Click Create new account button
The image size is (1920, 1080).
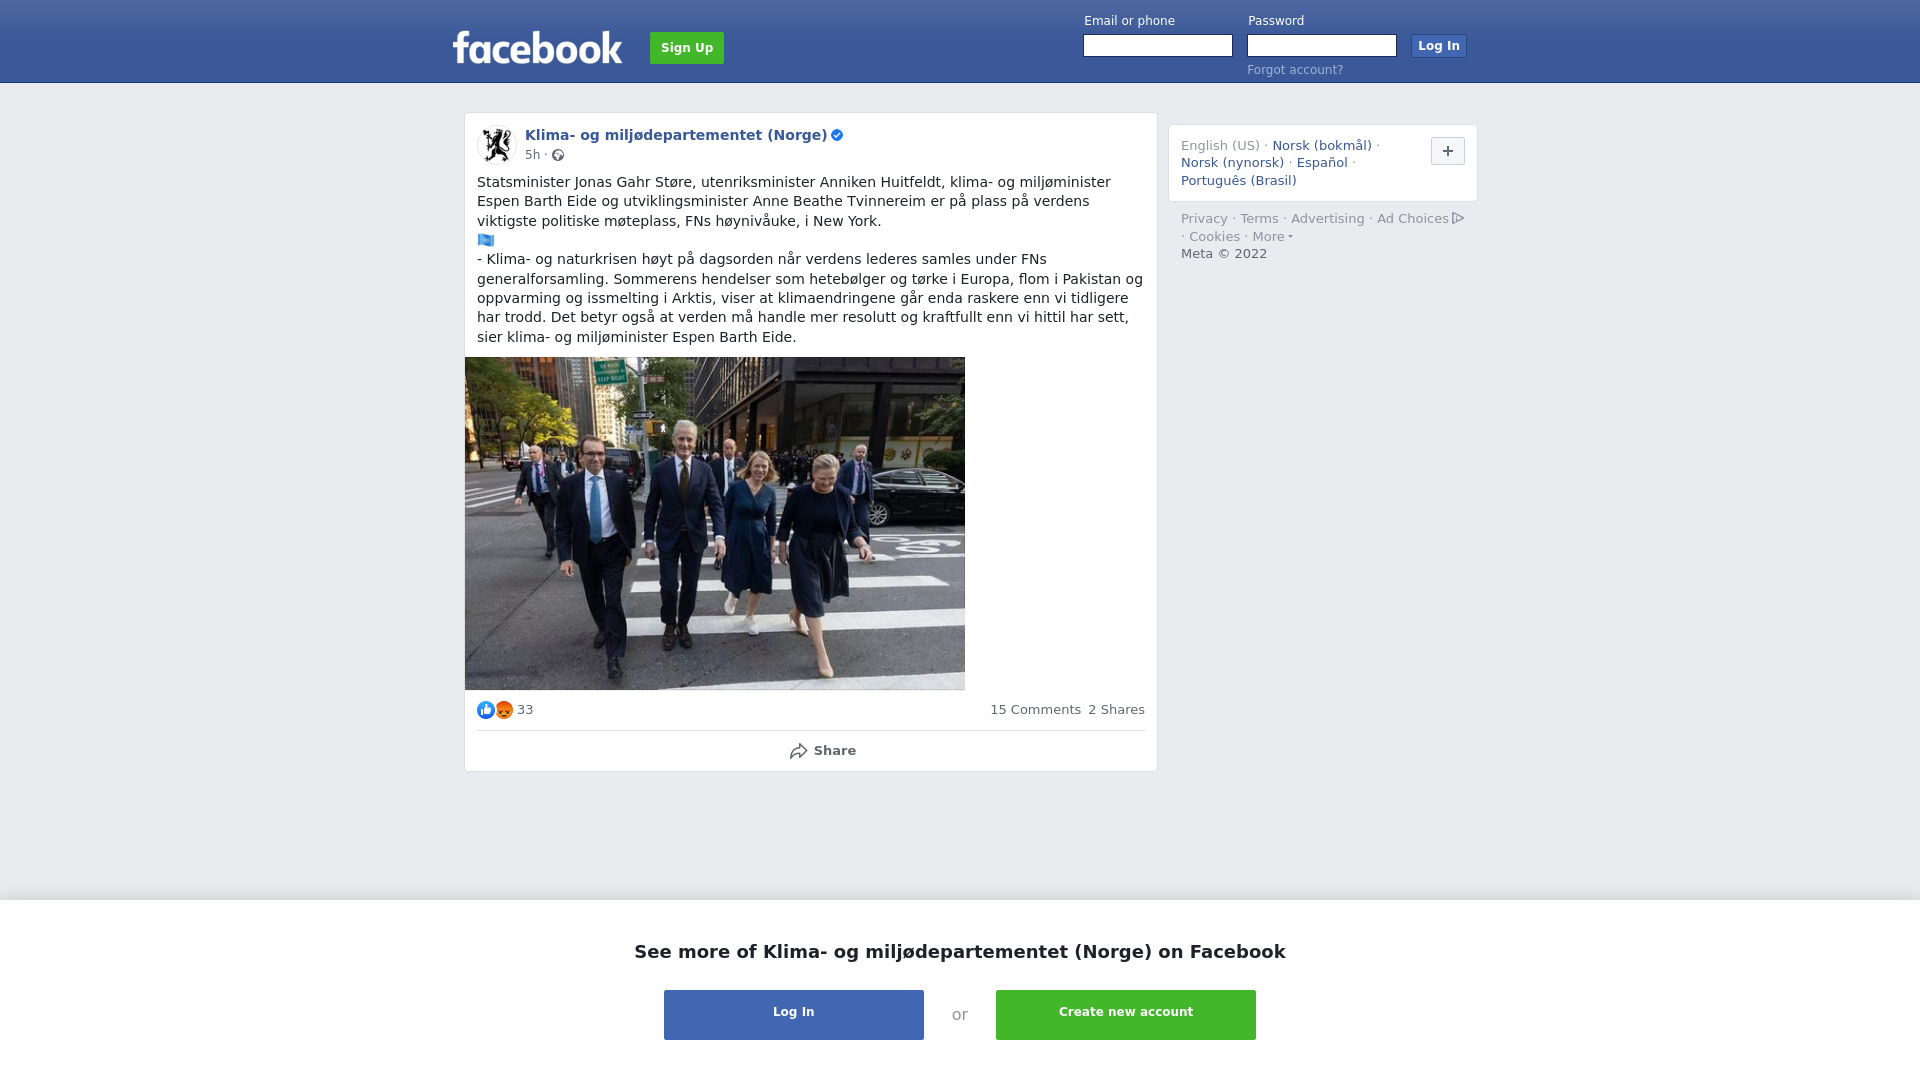point(1126,1015)
